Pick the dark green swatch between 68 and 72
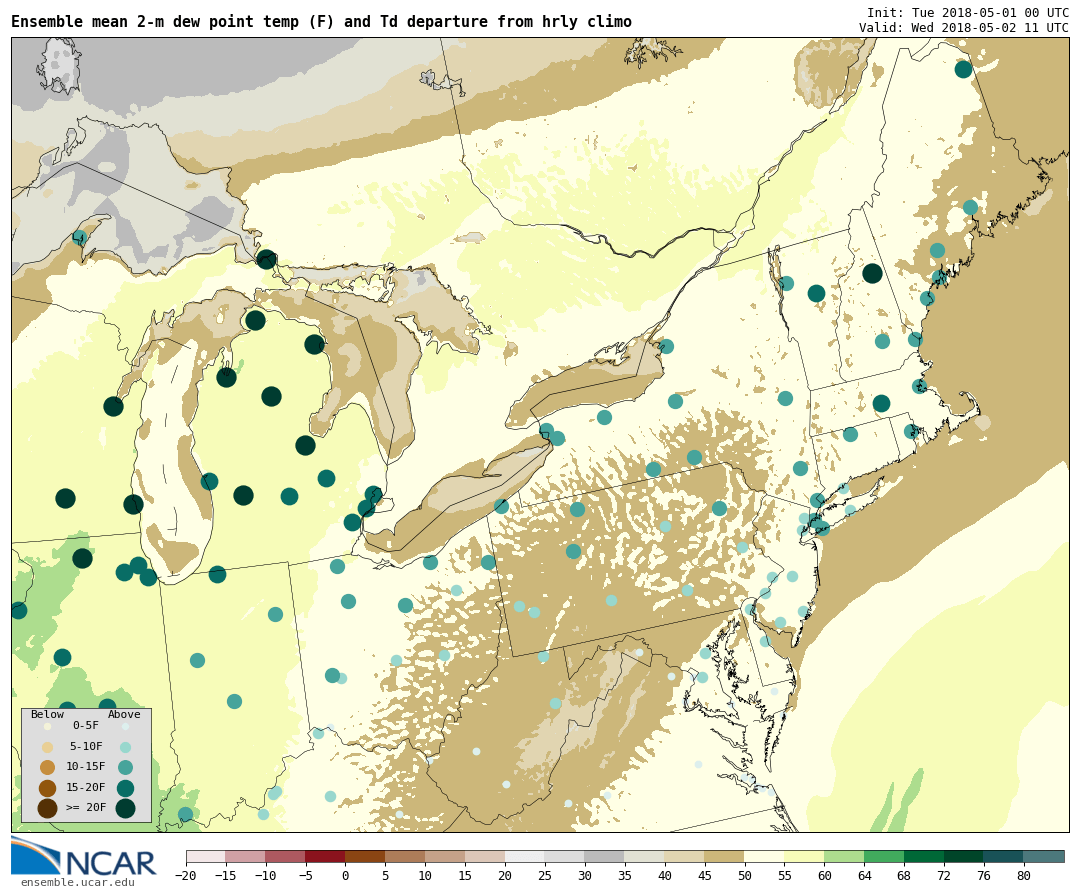This screenshot has width=1080, height=895. pos(924,856)
